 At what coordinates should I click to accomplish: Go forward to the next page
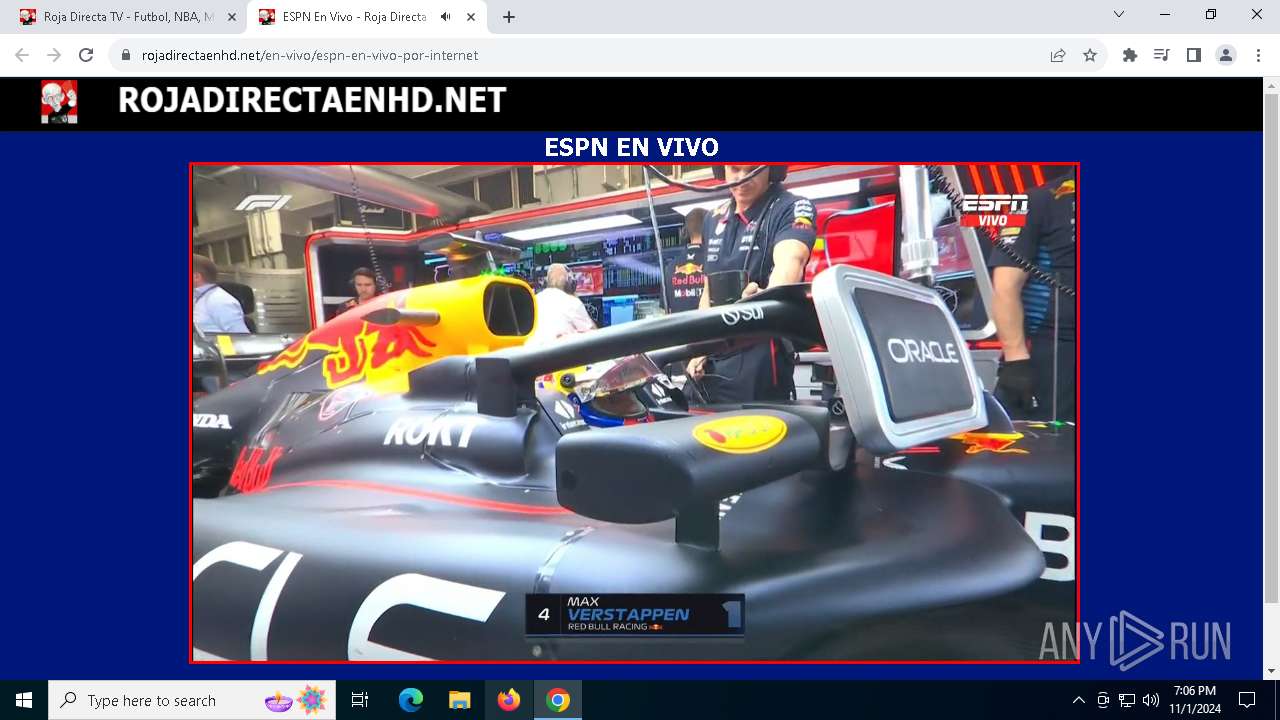(54, 55)
